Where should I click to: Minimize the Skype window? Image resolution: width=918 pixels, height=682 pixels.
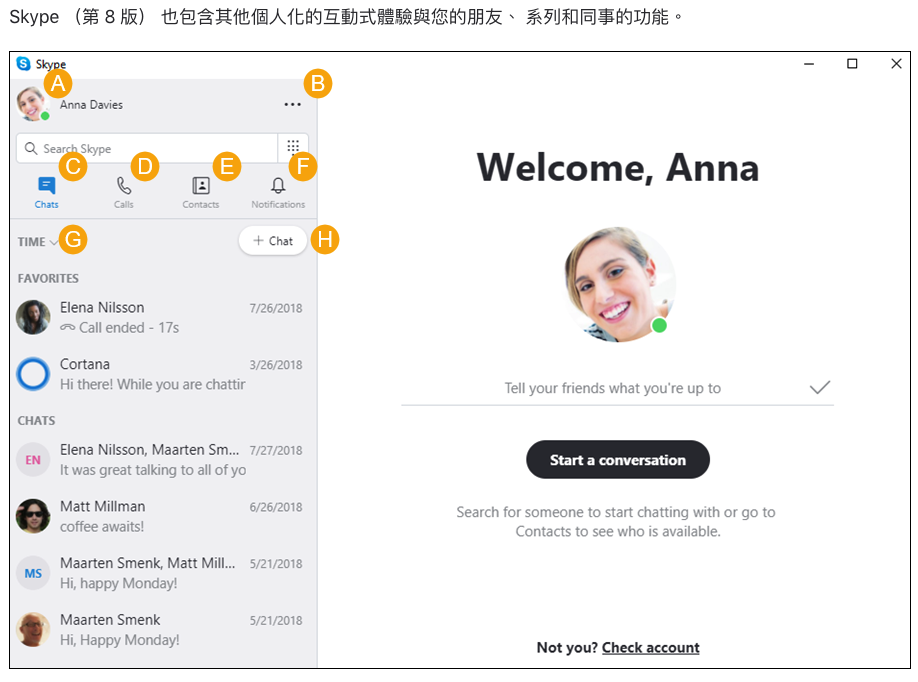point(809,64)
